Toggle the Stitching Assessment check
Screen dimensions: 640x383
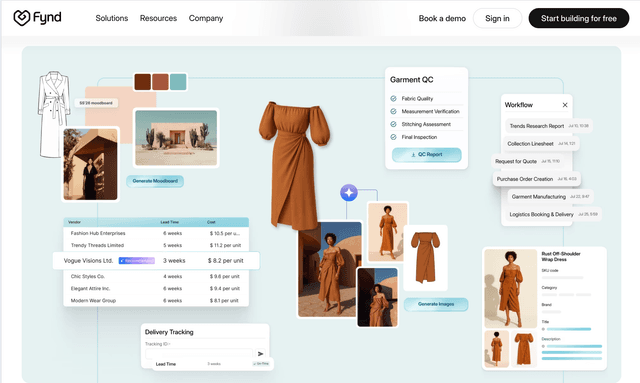coord(393,124)
